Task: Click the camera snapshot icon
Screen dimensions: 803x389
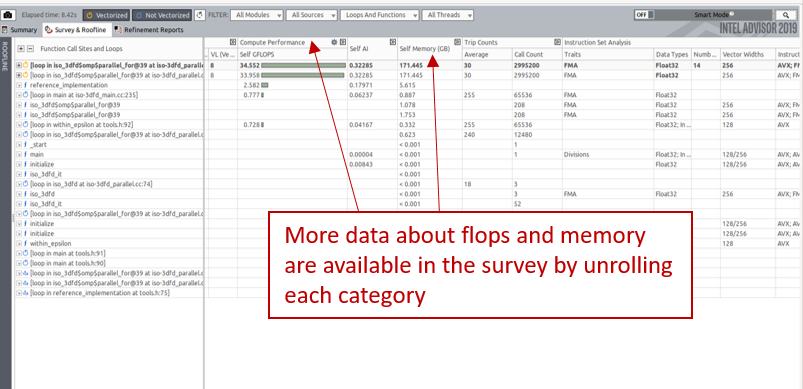Action: 8,15
